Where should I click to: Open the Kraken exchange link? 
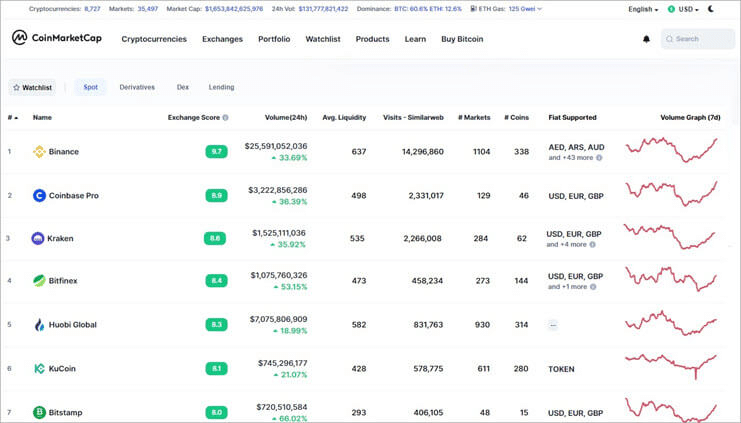pyautogui.click(x=60, y=238)
